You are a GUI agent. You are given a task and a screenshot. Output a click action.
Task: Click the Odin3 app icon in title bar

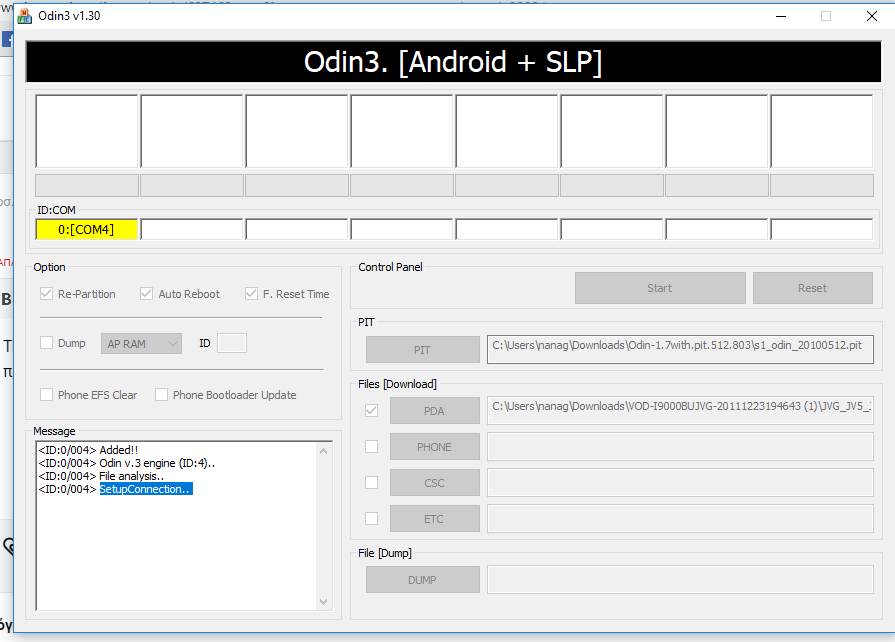click(x=25, y=16)
